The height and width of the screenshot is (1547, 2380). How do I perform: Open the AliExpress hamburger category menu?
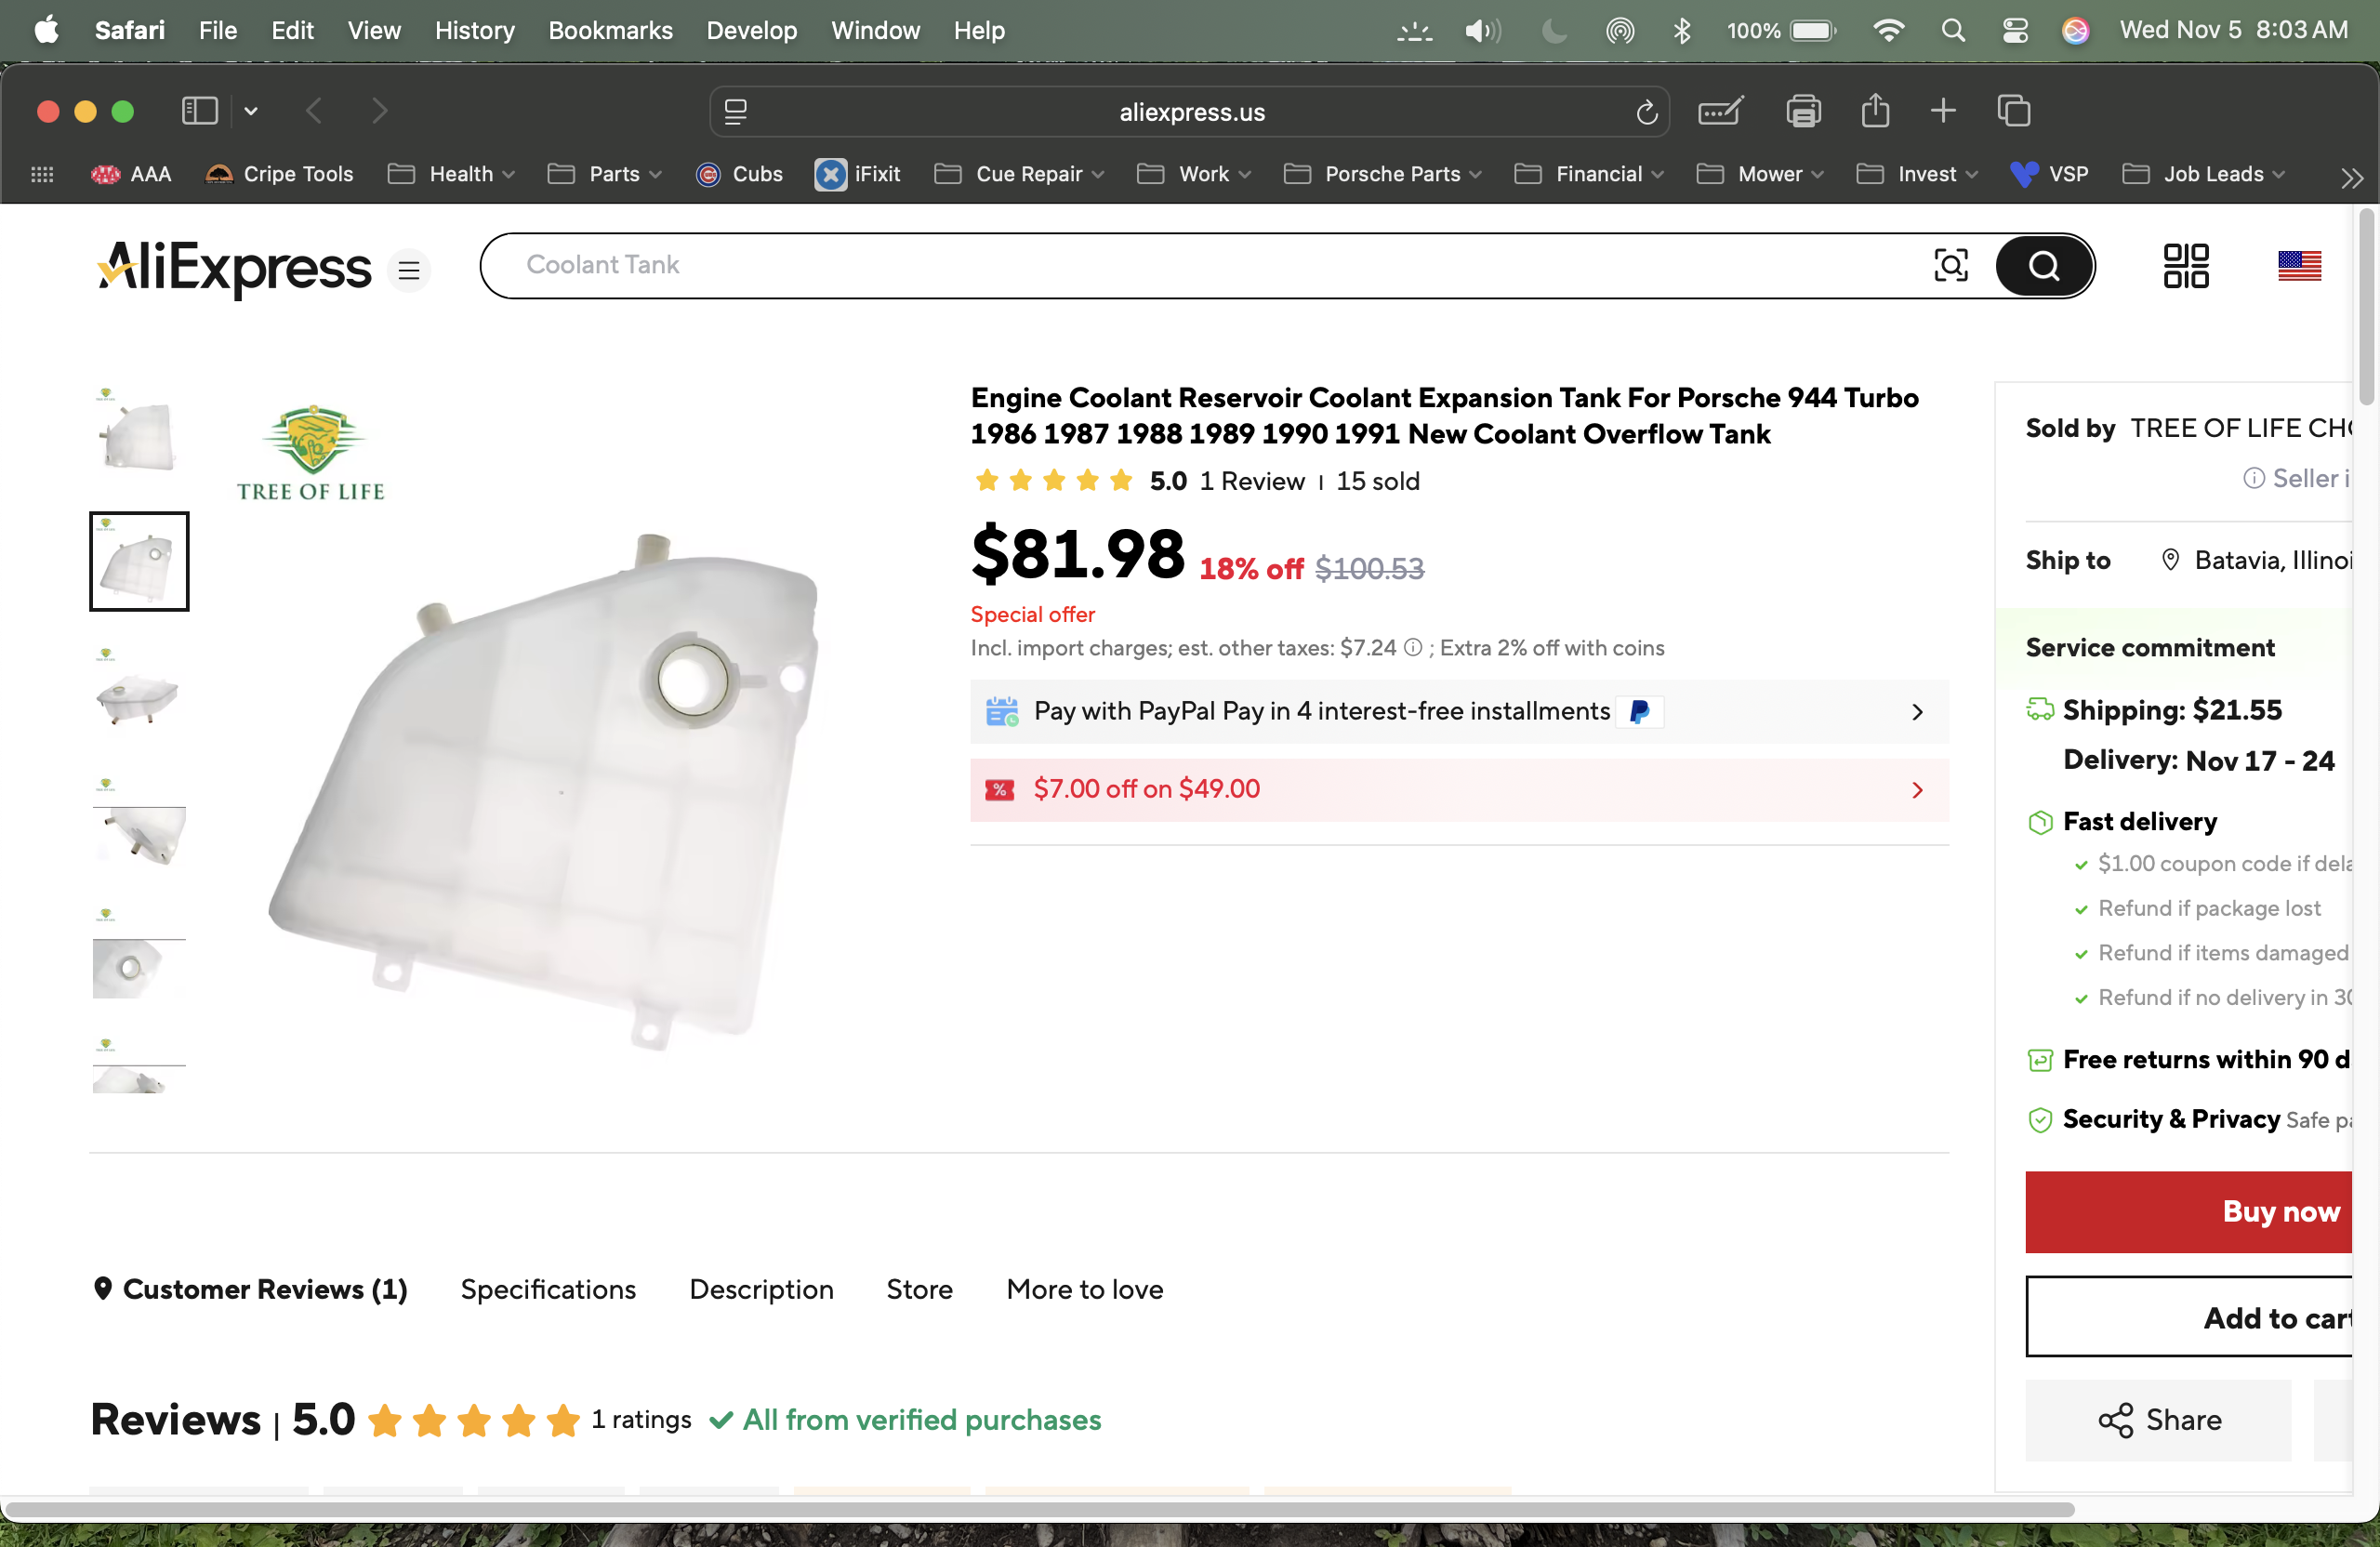(x=409, y=270)
